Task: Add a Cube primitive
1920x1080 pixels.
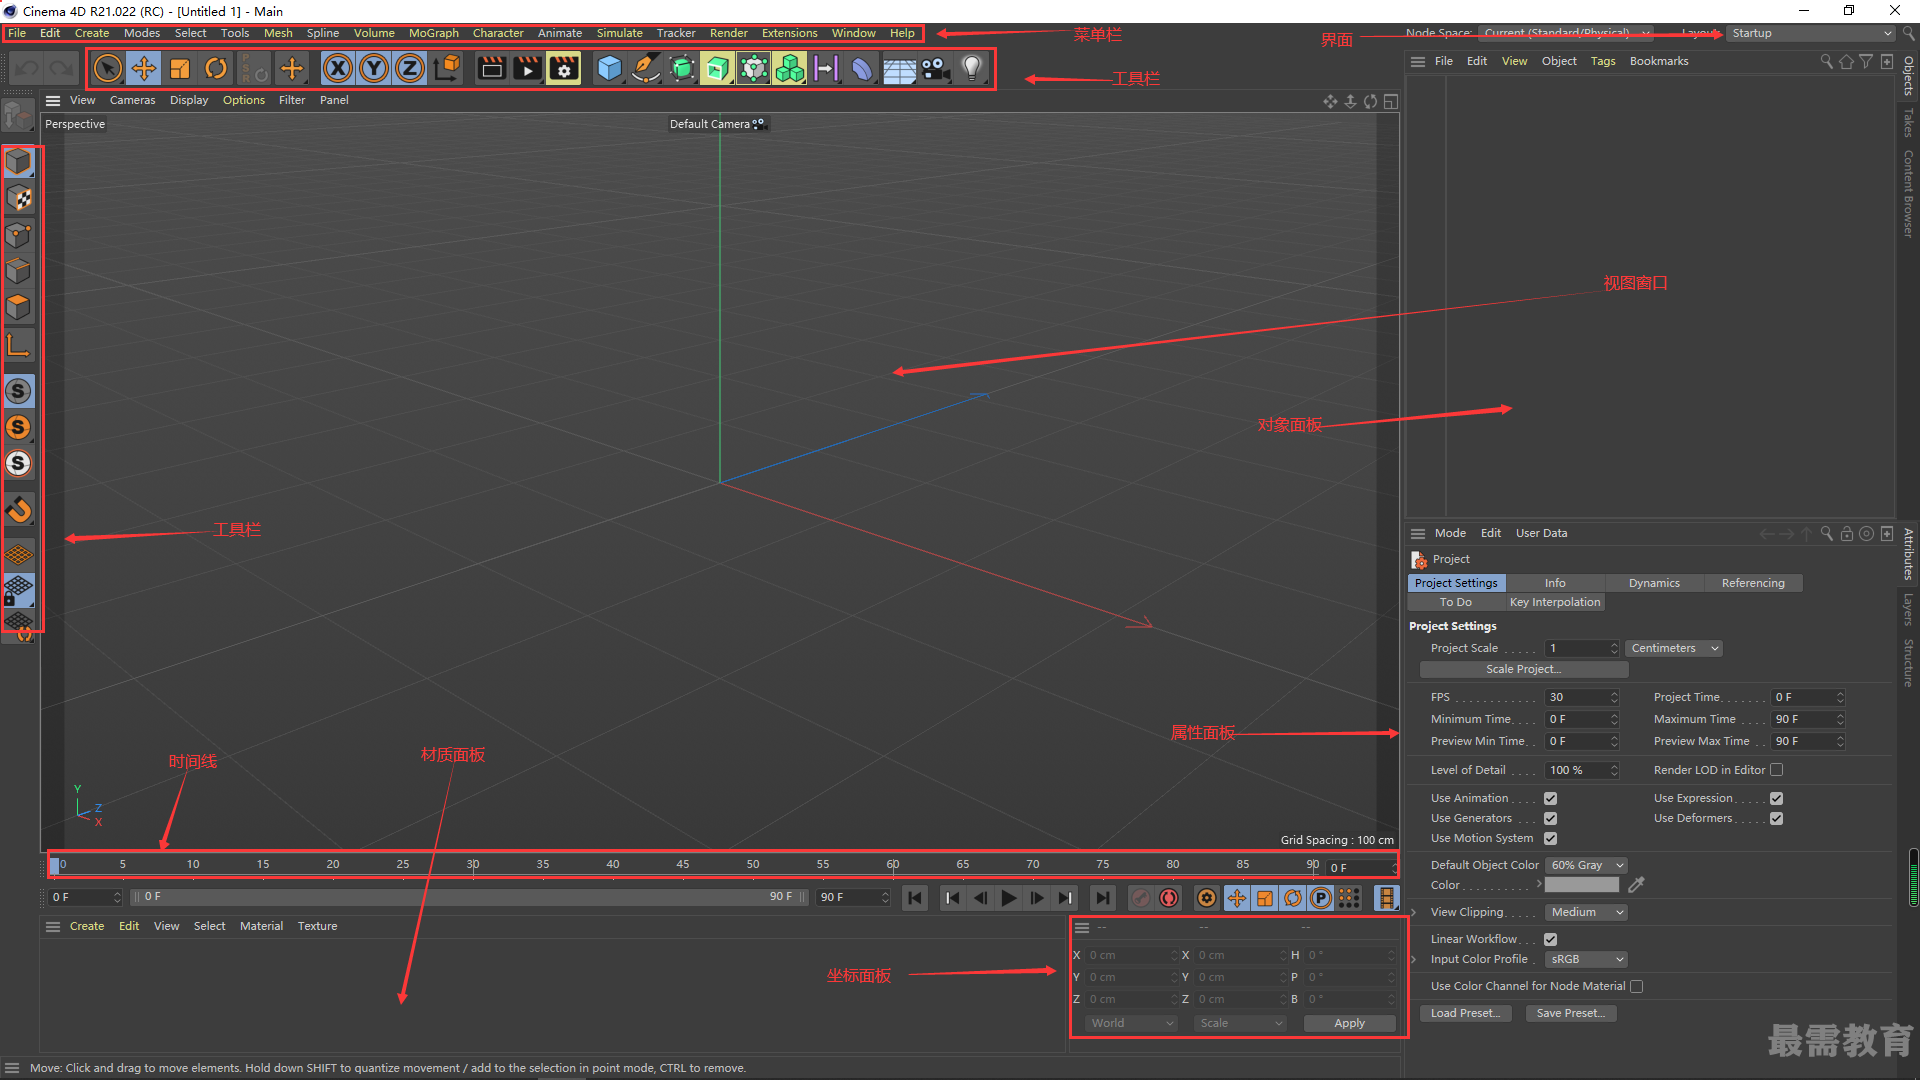Action: pos(609,68)
